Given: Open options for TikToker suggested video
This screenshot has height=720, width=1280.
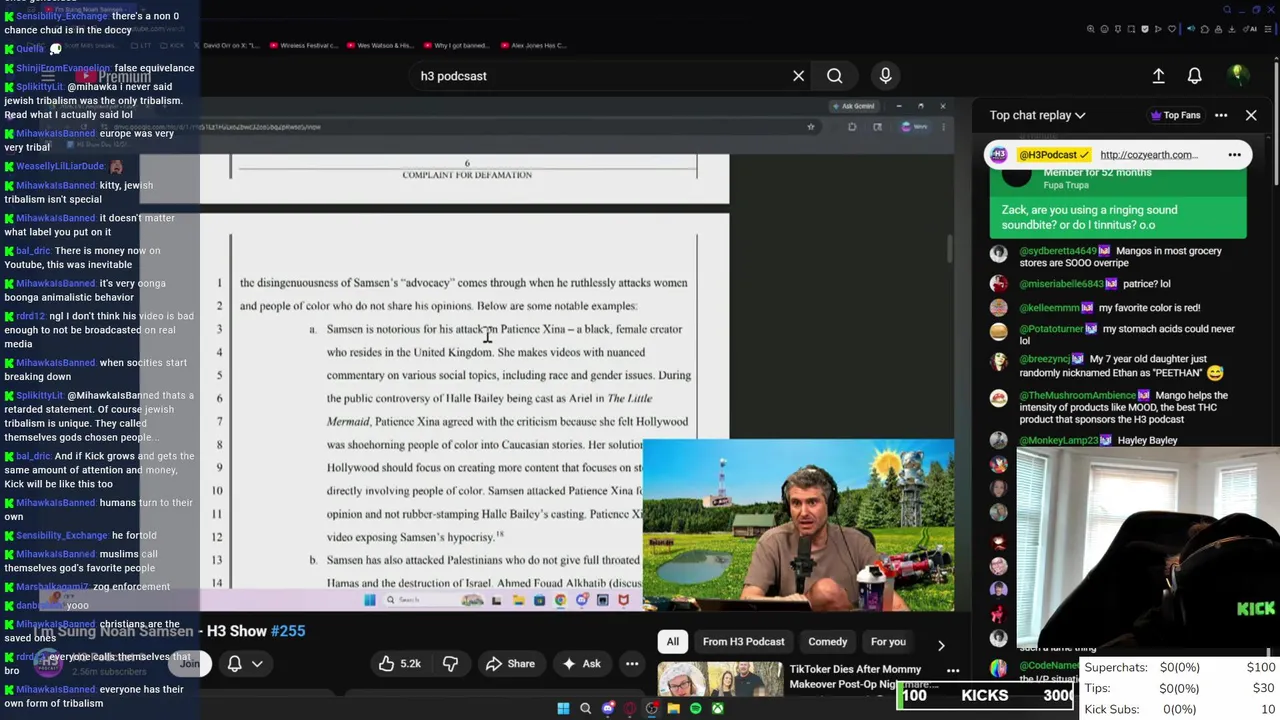Looking at the screenshot, I should (953, 671).
